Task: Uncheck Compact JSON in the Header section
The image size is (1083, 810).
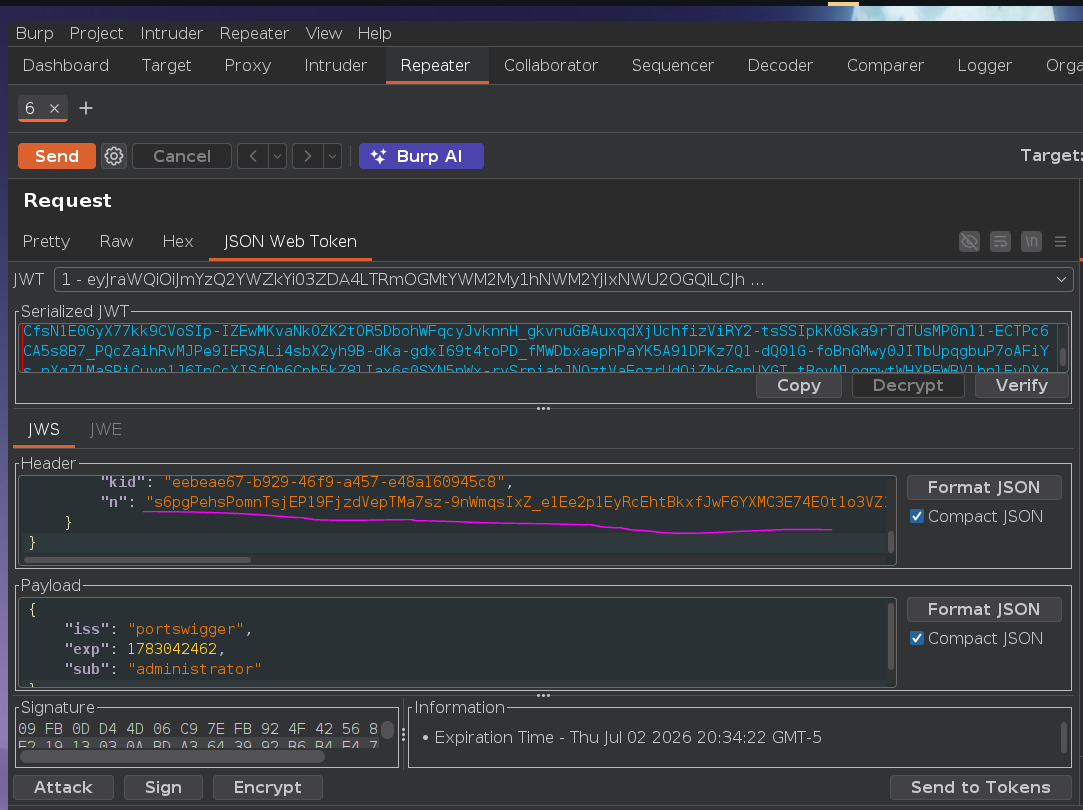Action: 917,517
